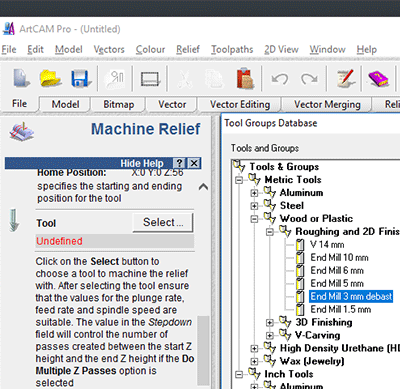400x389 pixels.
Task: Open the Relief menu
Action: (x=188, y=49)
